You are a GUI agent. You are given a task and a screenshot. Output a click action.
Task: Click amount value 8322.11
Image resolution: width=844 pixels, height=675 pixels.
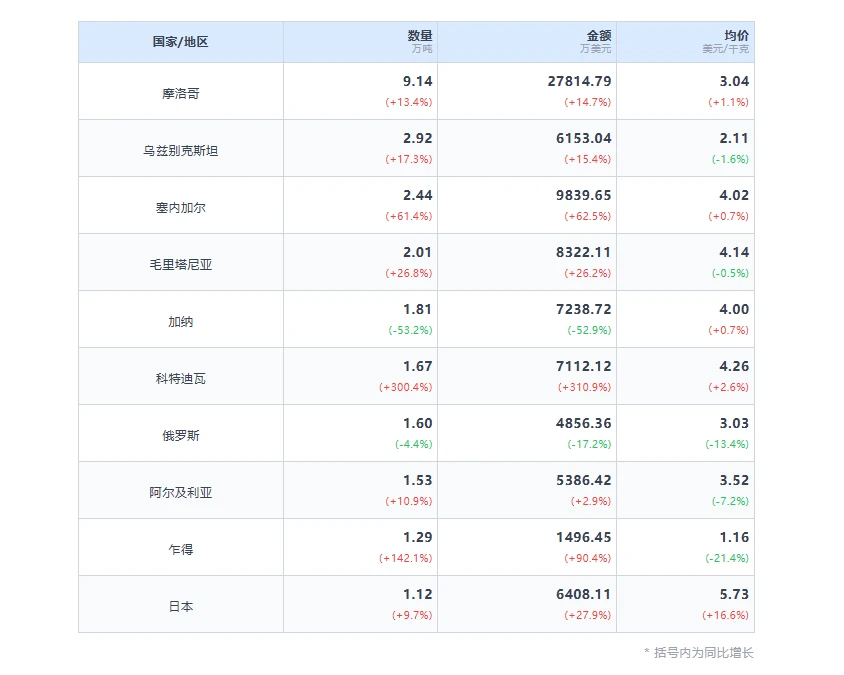584,252
